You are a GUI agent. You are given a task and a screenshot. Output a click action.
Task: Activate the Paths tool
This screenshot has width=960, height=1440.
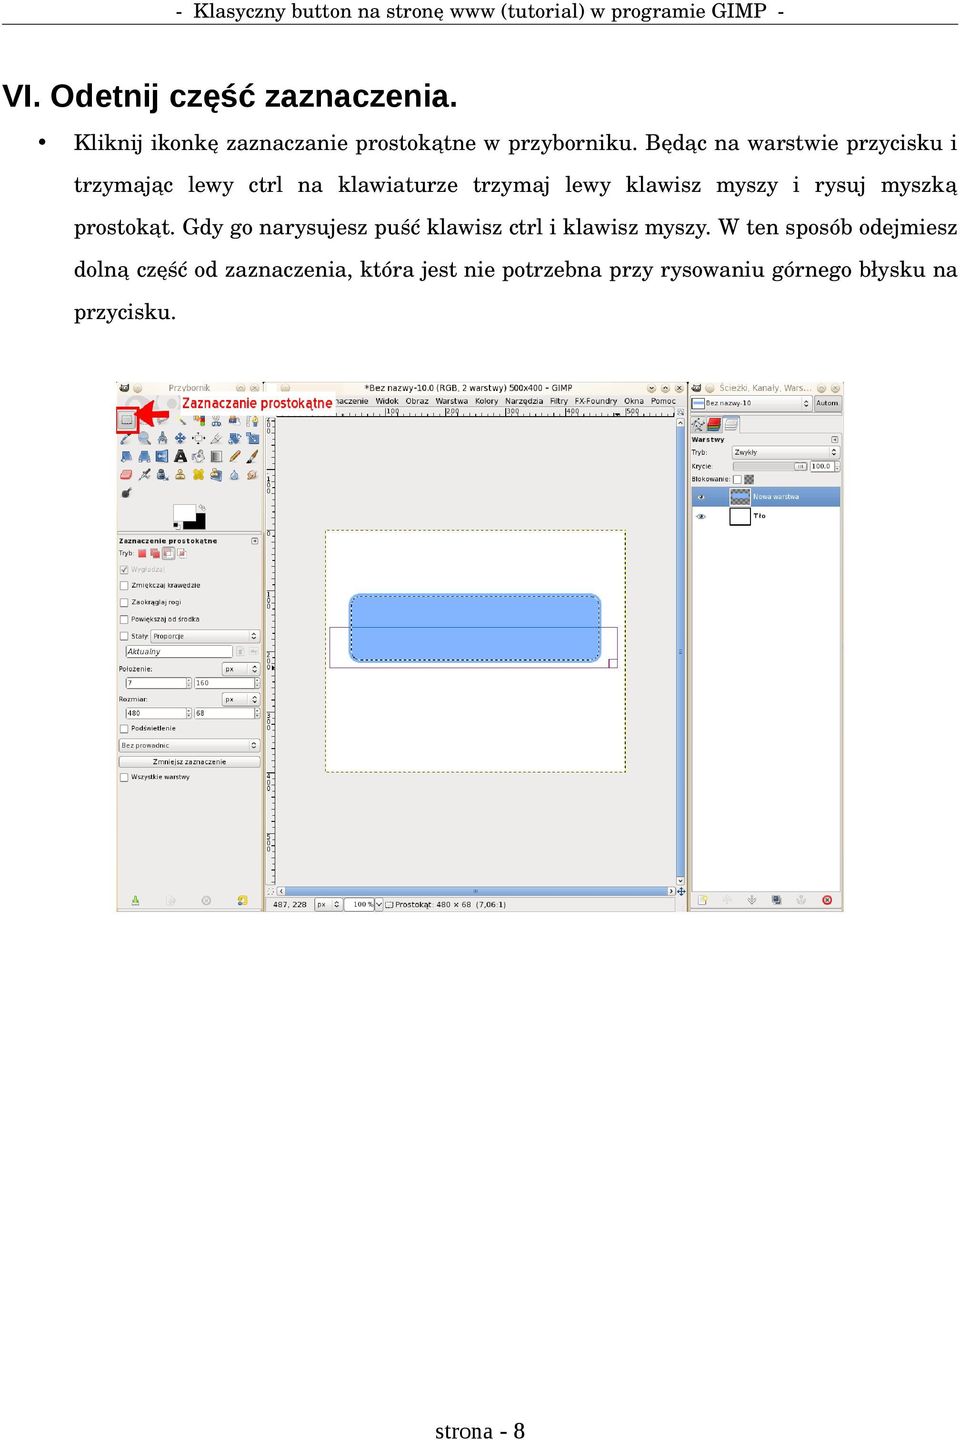tap(253, 420)
